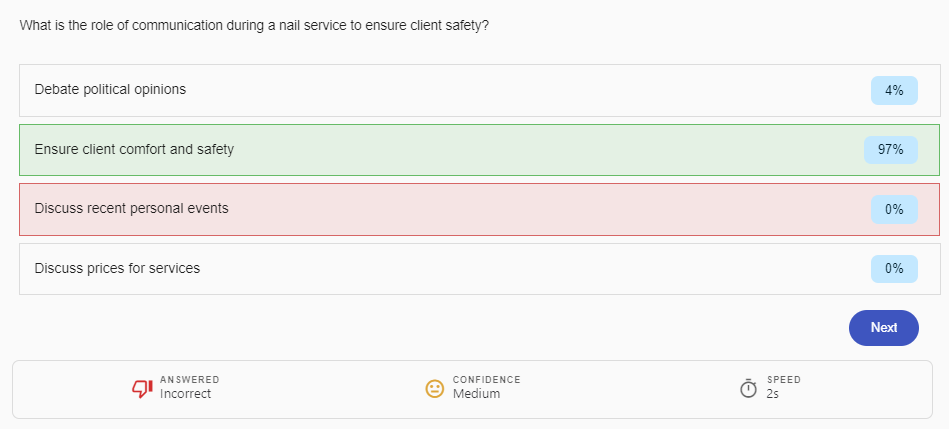The height and width of the screenshot is (429, 949).
Task: Click the 97% response badge
Action: click(x=890, y=150)
